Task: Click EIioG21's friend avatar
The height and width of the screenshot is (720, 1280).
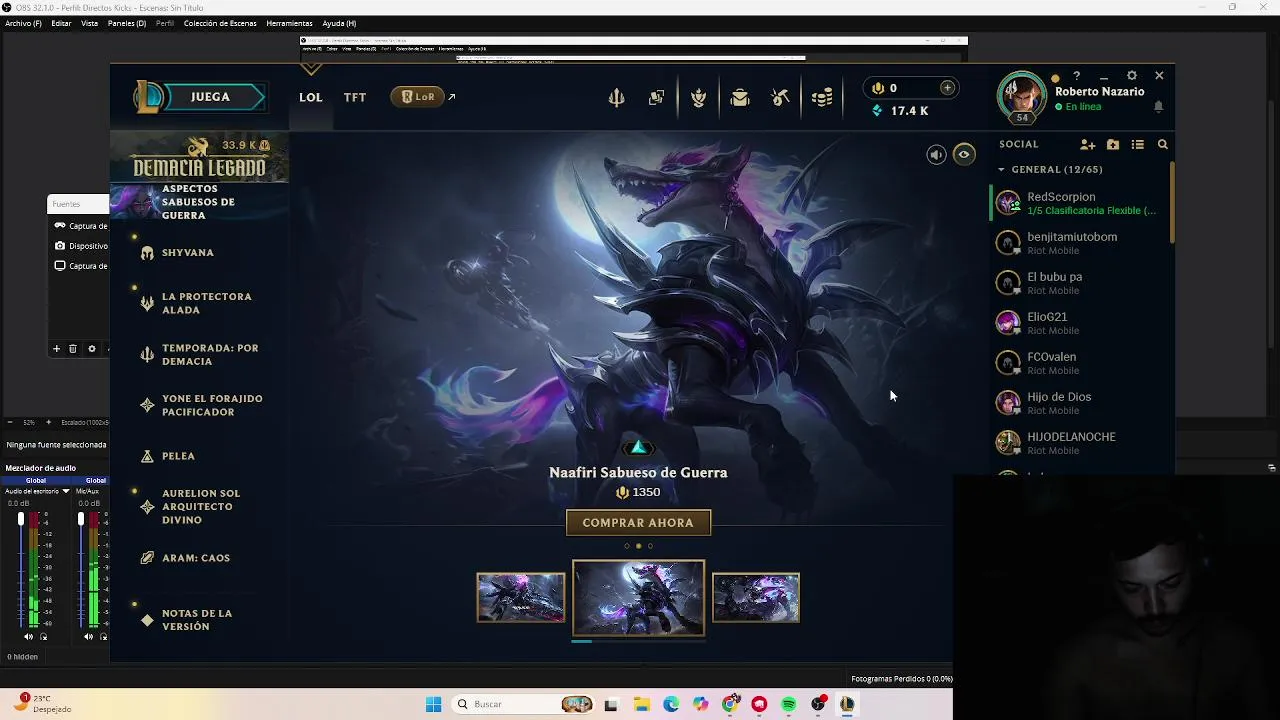Action: (1008, 323)
